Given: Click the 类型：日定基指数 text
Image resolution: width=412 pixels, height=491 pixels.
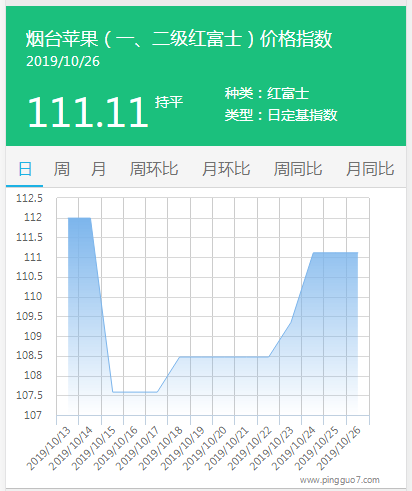Looking at the screenshot, I should pyautogui.click(x=281, y=115).
